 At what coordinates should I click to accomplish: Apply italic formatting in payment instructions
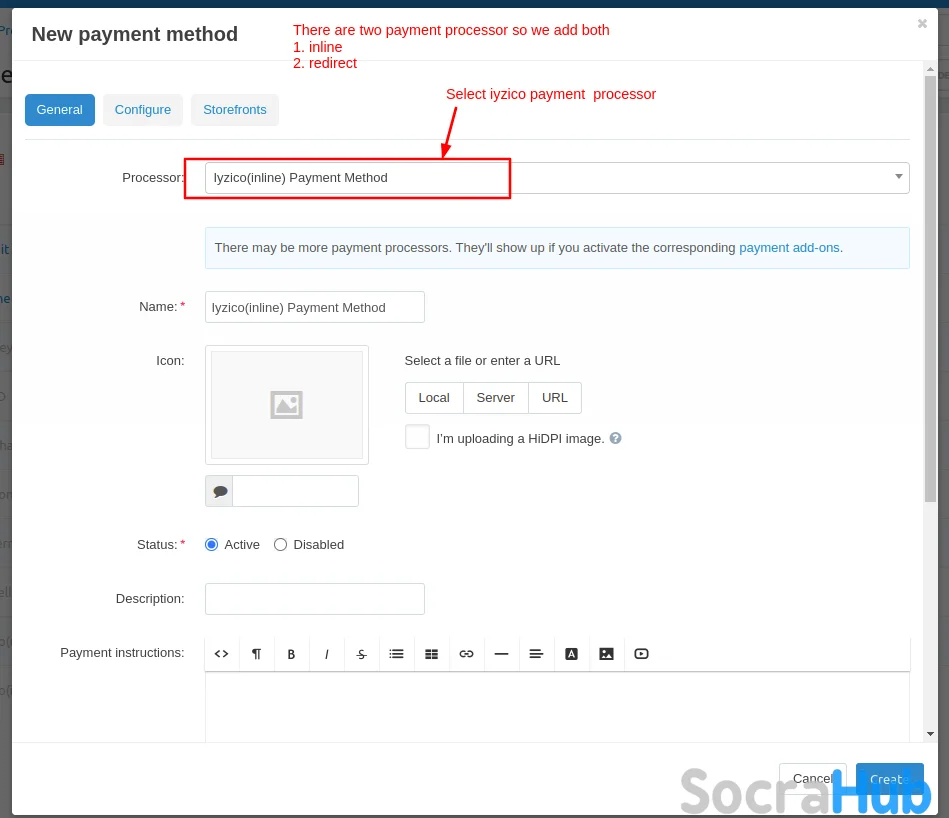[326, 653]
